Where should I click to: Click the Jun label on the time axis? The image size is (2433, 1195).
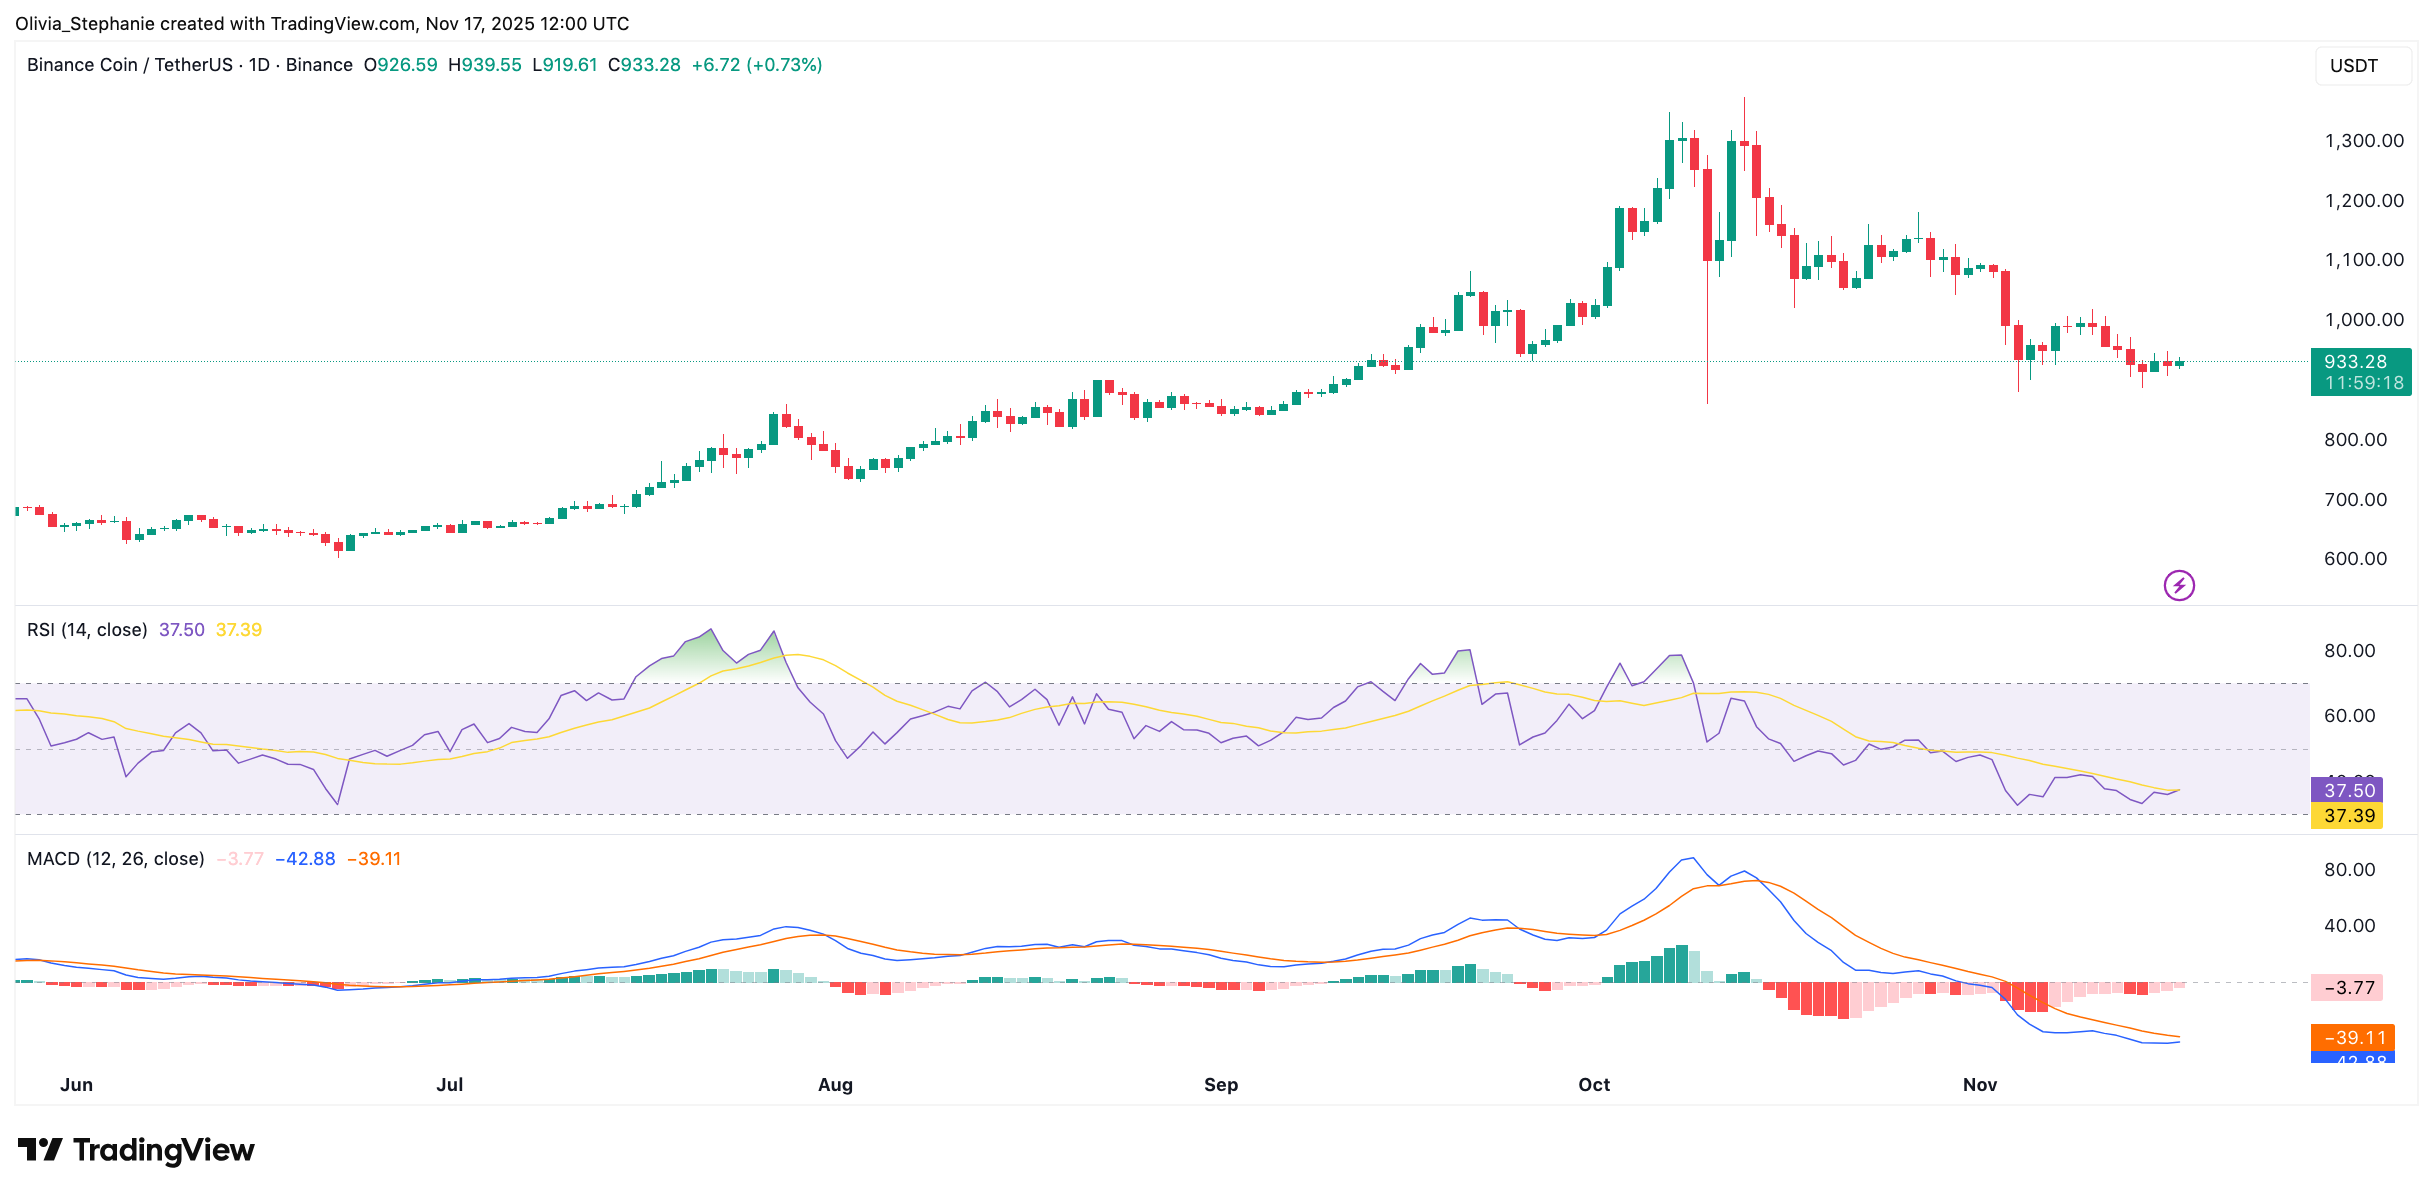coord(77,1084)
